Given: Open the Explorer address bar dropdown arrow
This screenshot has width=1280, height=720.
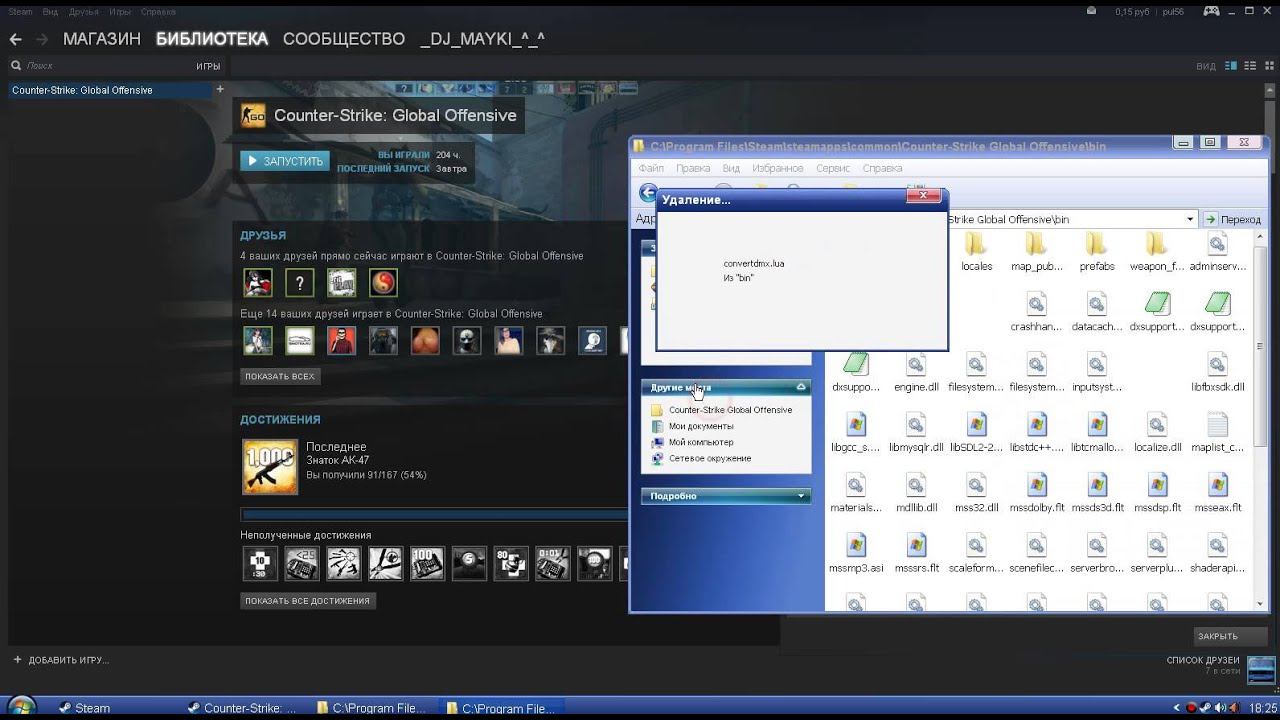Looking at the screenshot, I should (x=1190, y=219).
